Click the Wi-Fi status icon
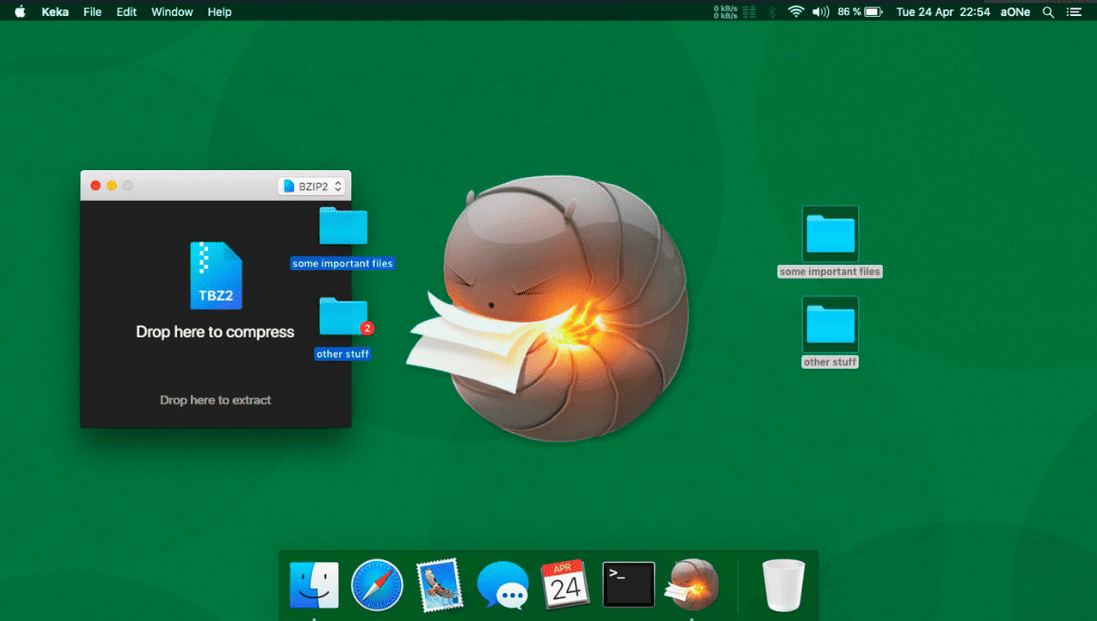Image resolution: width=1097 pixels, height=621 pixels. (795, 12)
